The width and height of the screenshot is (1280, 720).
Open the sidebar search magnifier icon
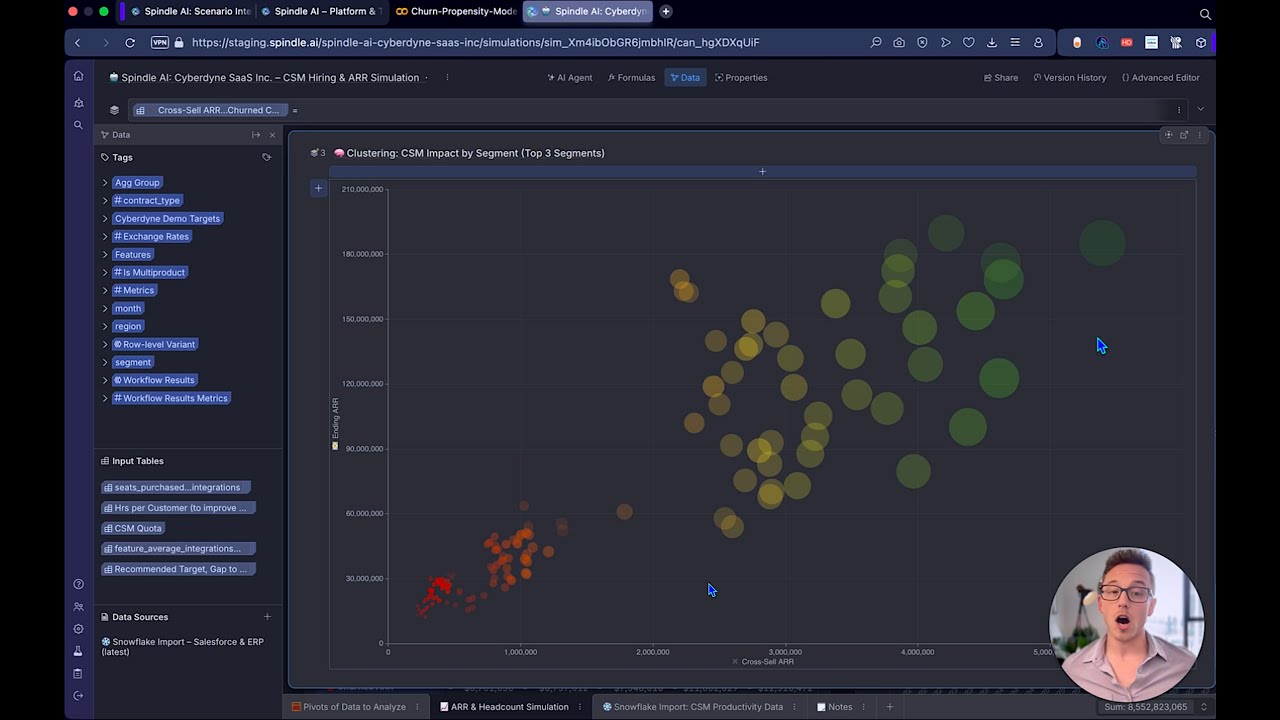78,125
